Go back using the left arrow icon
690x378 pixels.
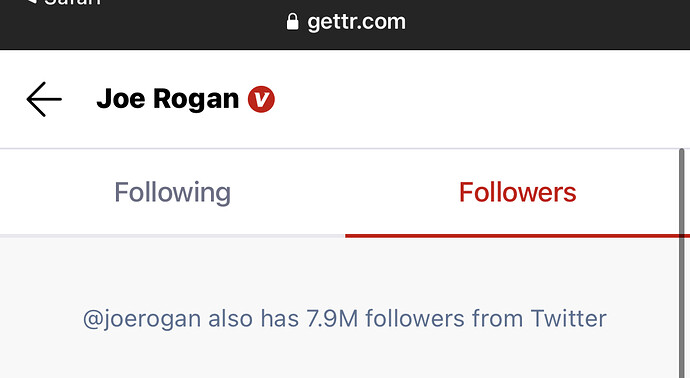pyautogui.click(x=44, y=99)
